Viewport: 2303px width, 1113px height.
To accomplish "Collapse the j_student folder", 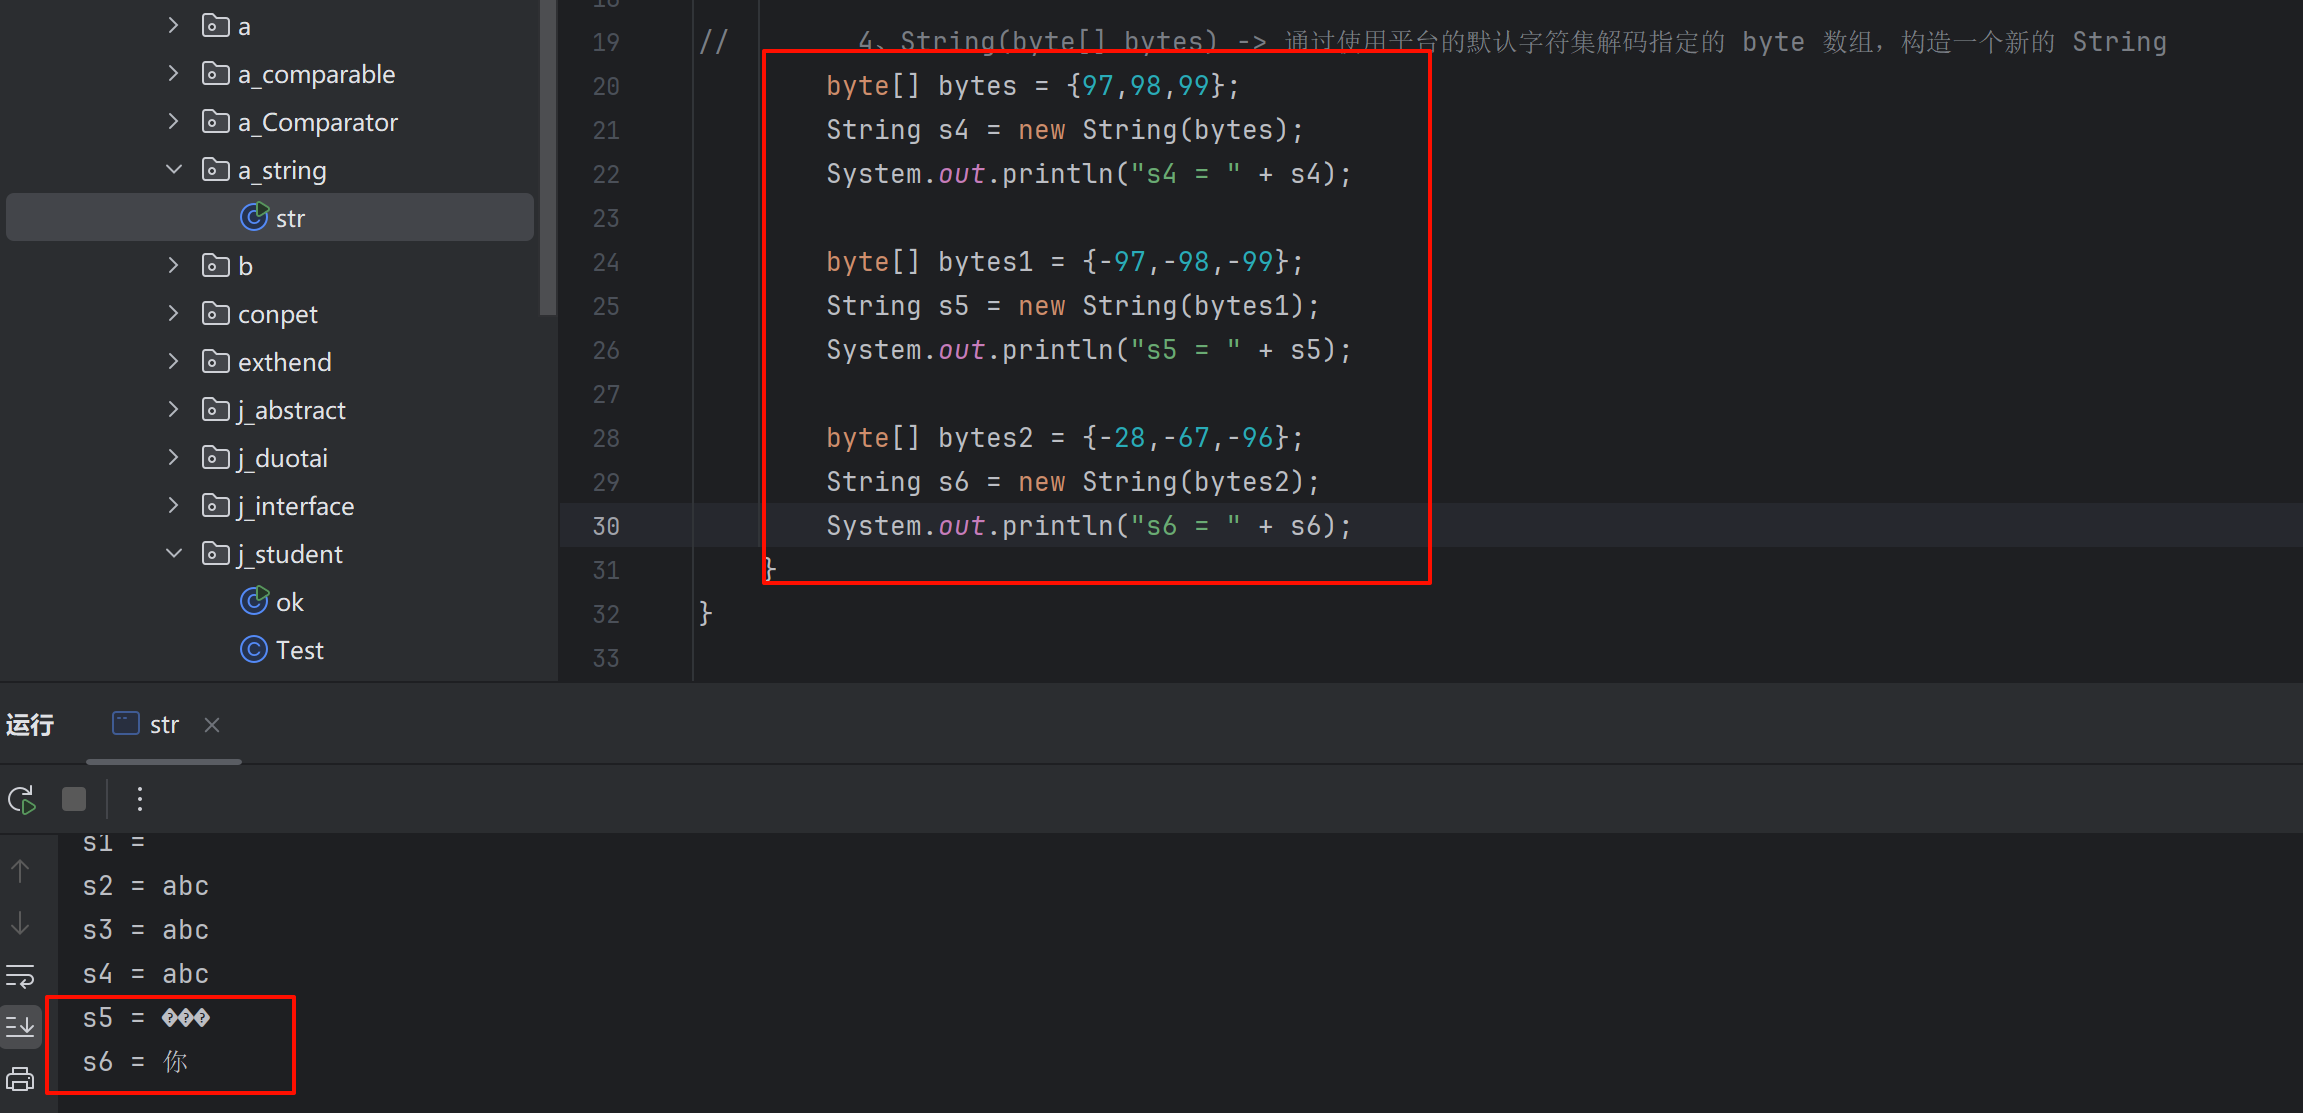I will coord(174,554).
